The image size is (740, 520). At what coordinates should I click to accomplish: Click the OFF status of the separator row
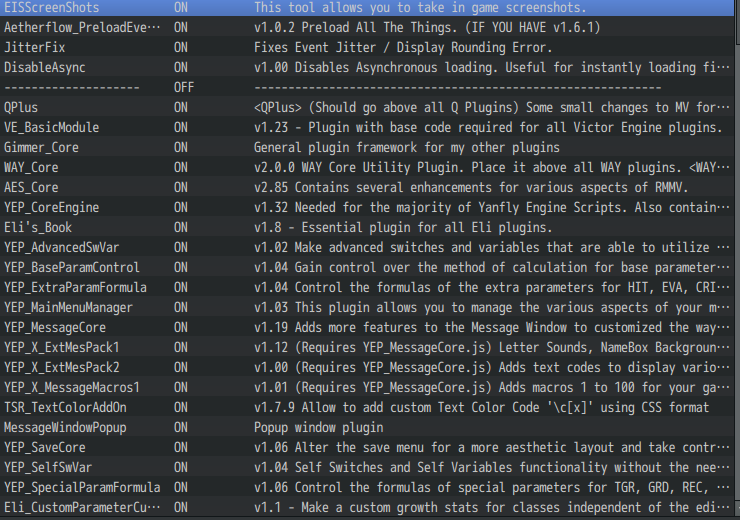tap(184, 87)
